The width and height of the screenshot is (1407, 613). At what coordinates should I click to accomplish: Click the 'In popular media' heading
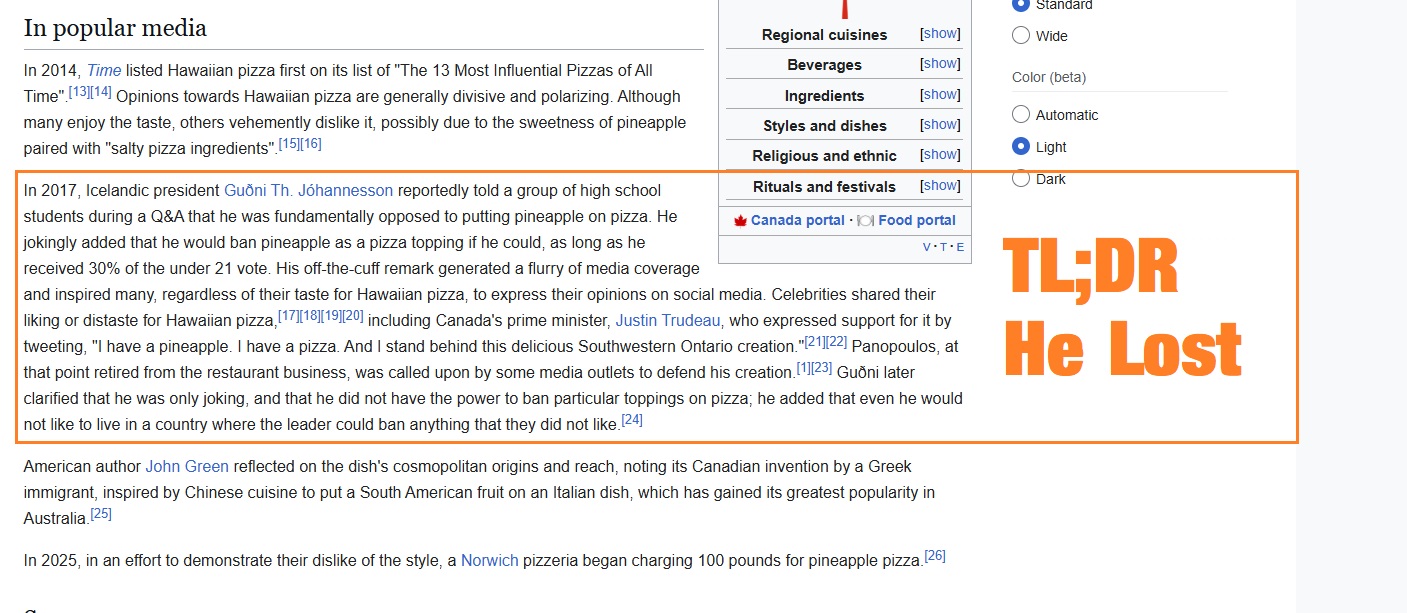(x=115, y=28)
